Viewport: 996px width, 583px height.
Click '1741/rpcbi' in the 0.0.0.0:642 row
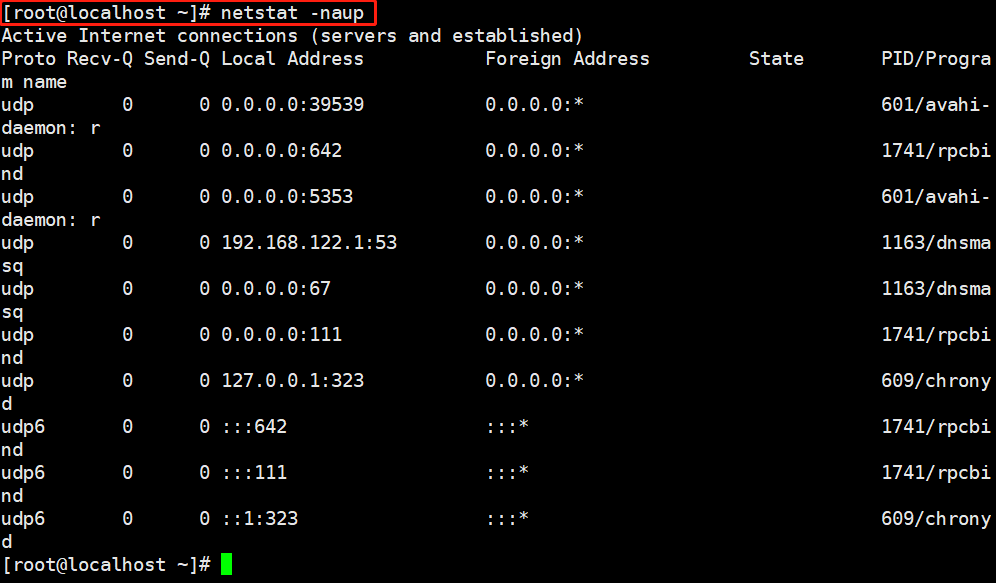tap(936, 151)
